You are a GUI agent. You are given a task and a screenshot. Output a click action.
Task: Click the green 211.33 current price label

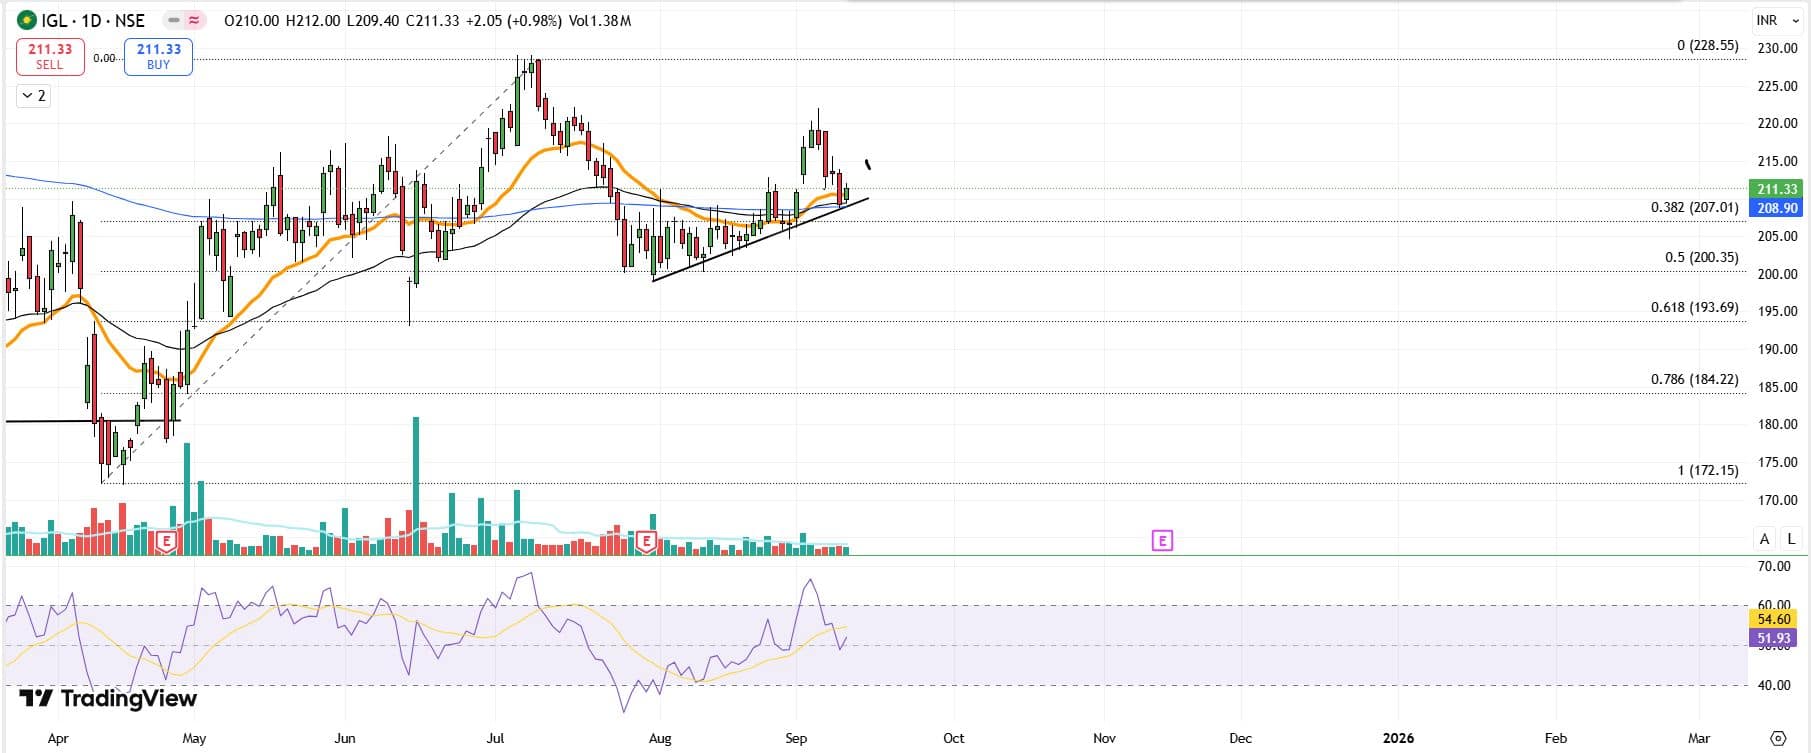[x=1776, y=189]
